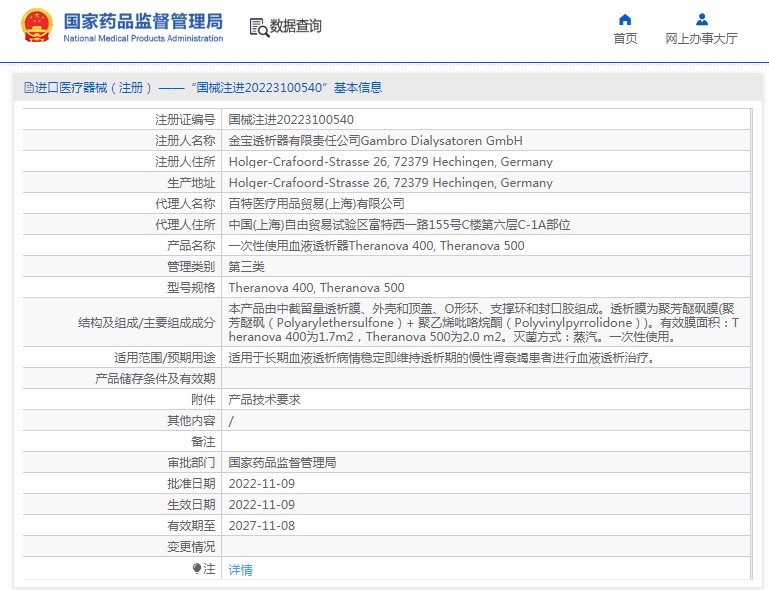Click the 产品储存条件及有效期 row label
The width and height of the screenshot is (769, 590).
(155, 379)
